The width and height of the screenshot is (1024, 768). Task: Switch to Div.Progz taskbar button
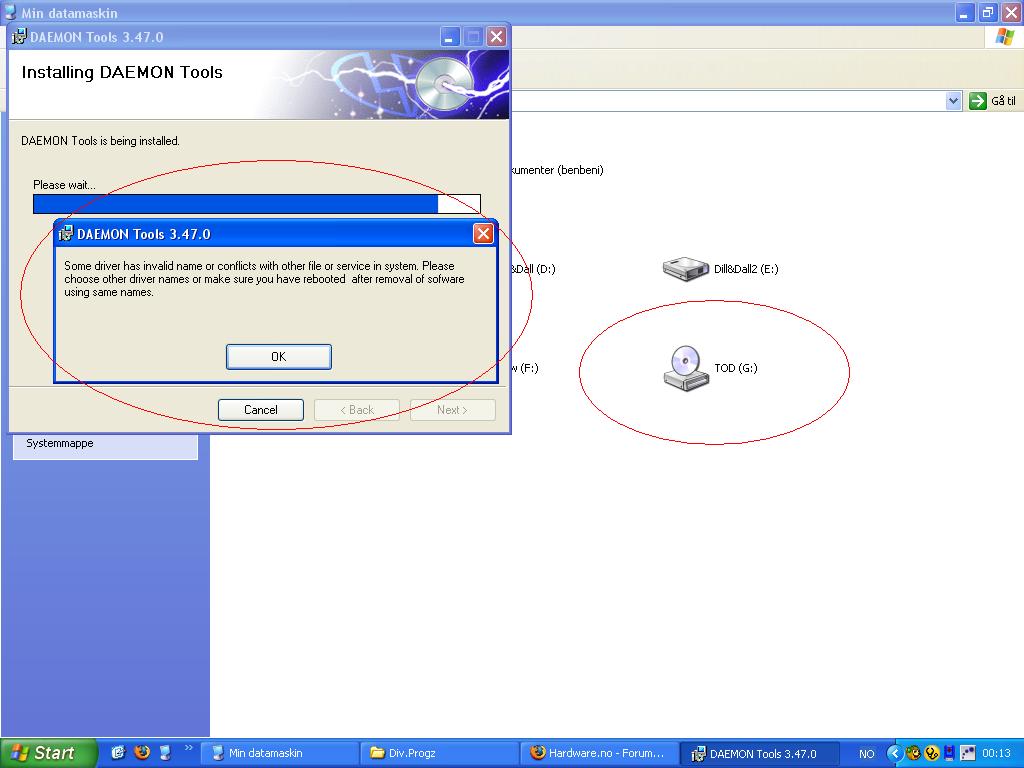click(440, 754)
